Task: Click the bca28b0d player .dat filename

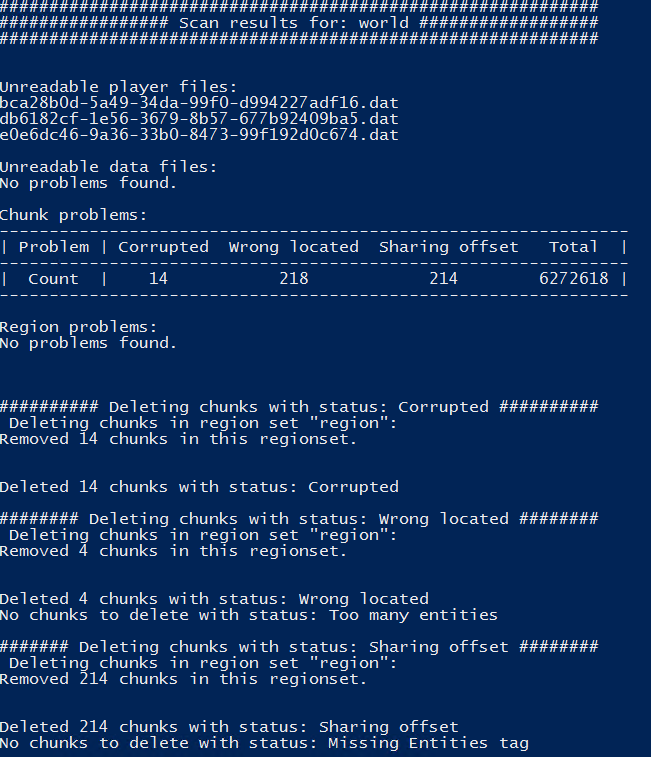Action: (x=199, y=103)
